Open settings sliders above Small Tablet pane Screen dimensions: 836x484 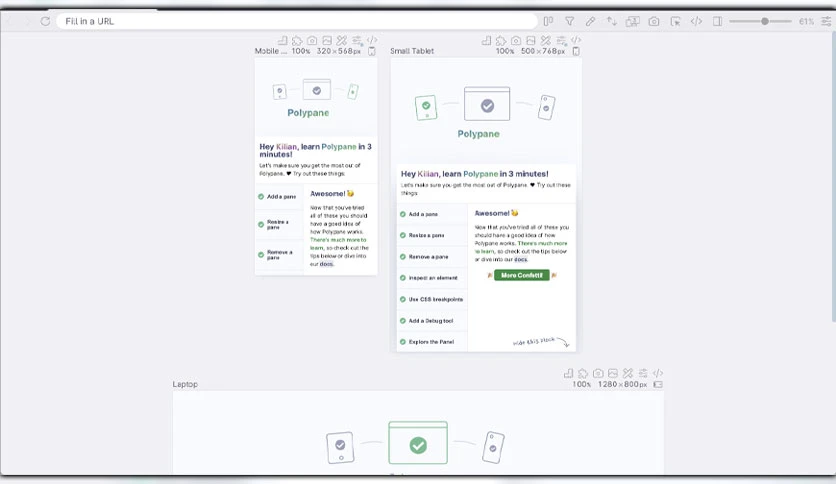[x=561, y=40]
